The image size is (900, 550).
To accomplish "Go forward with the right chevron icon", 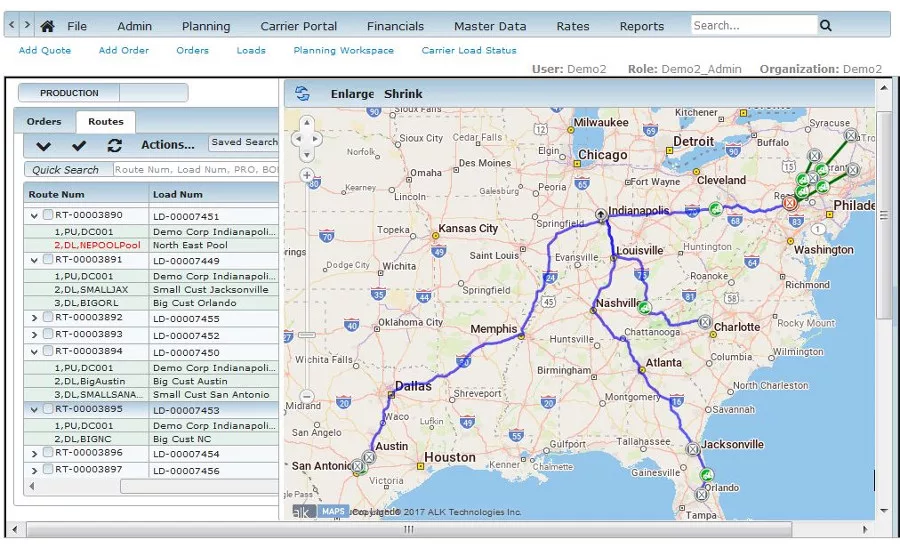I will pos(27,25).
